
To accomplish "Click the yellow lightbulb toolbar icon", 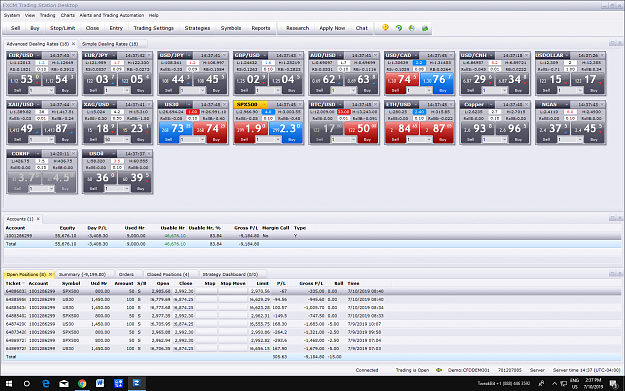I will (385, 28).
